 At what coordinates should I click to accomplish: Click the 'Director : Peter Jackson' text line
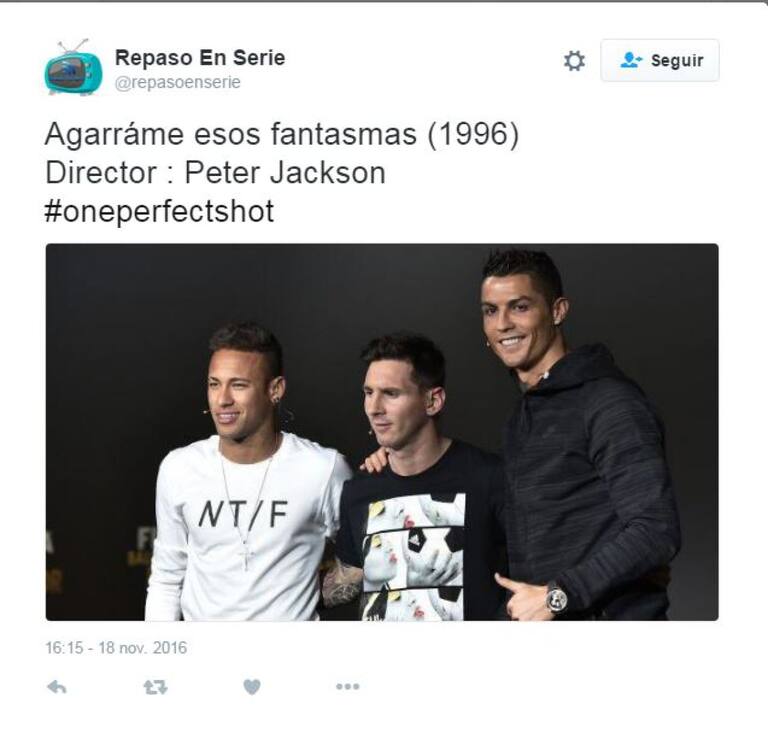pyautogui.click(x=216, y=173)
